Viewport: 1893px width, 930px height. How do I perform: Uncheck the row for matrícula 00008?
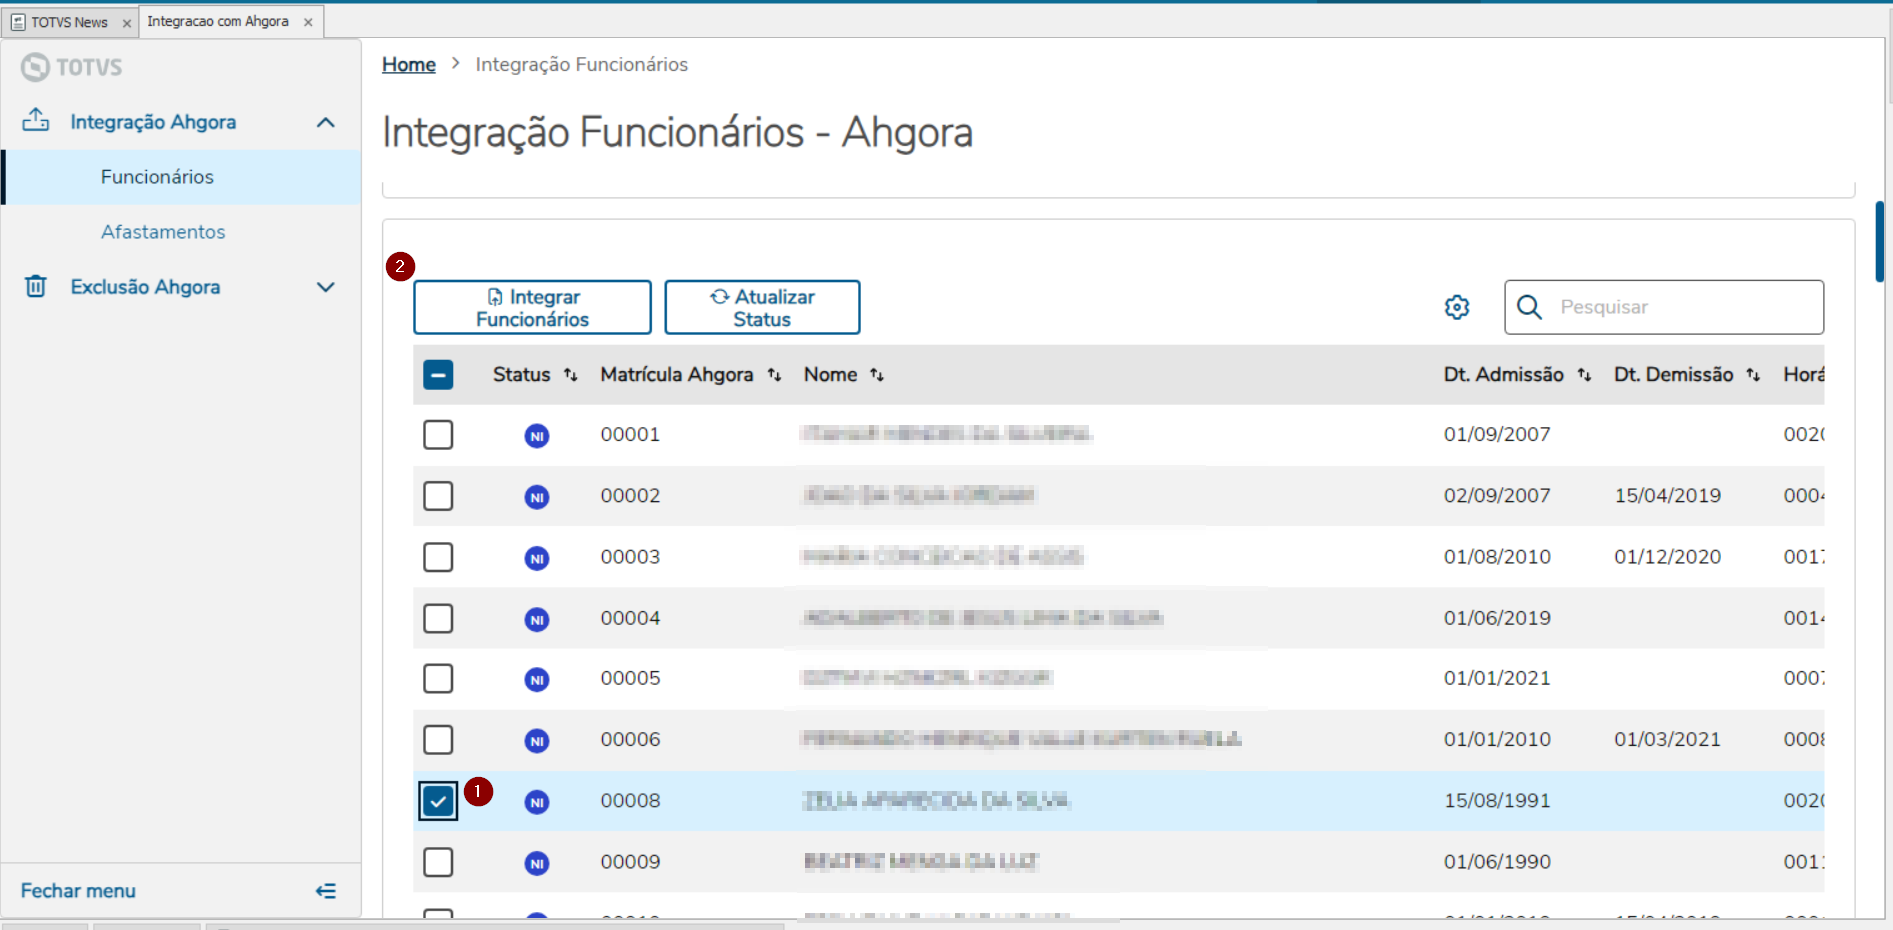438,801
